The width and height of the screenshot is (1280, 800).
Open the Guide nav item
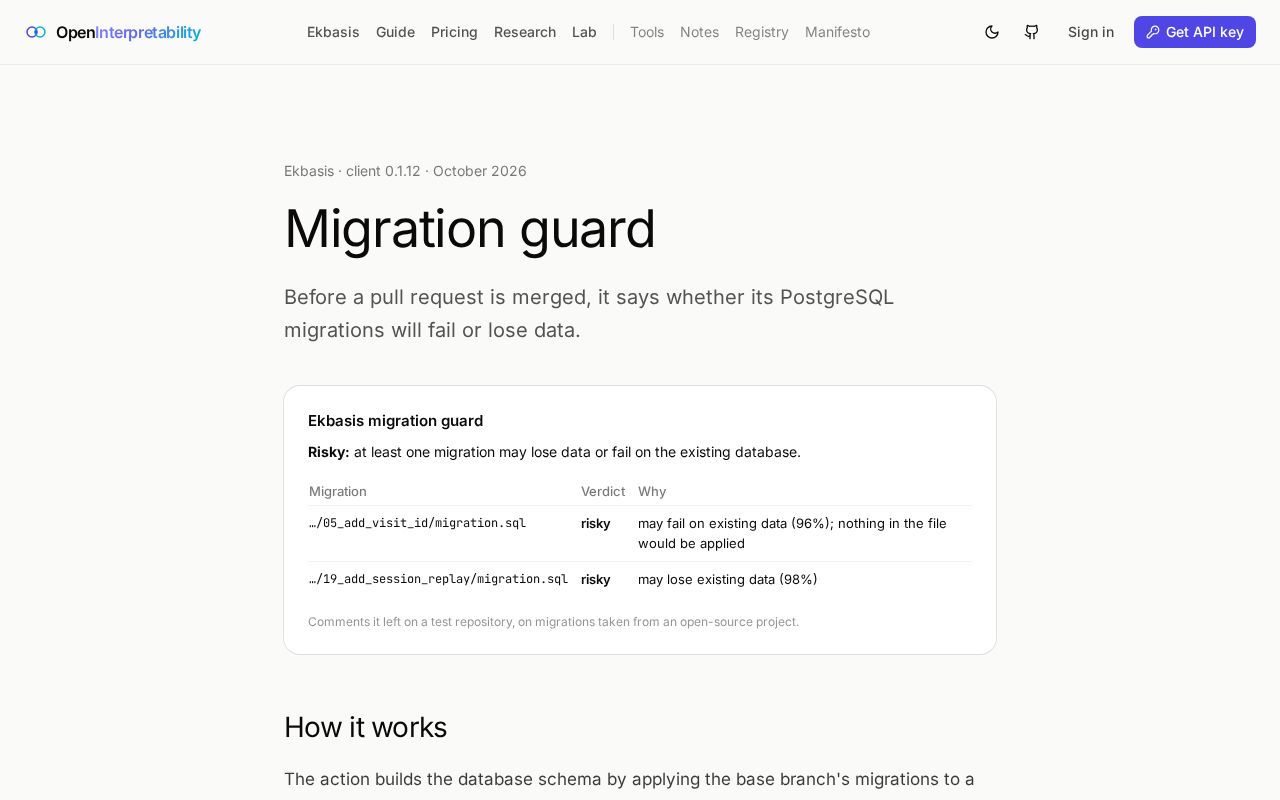click(x=395, y=32)
